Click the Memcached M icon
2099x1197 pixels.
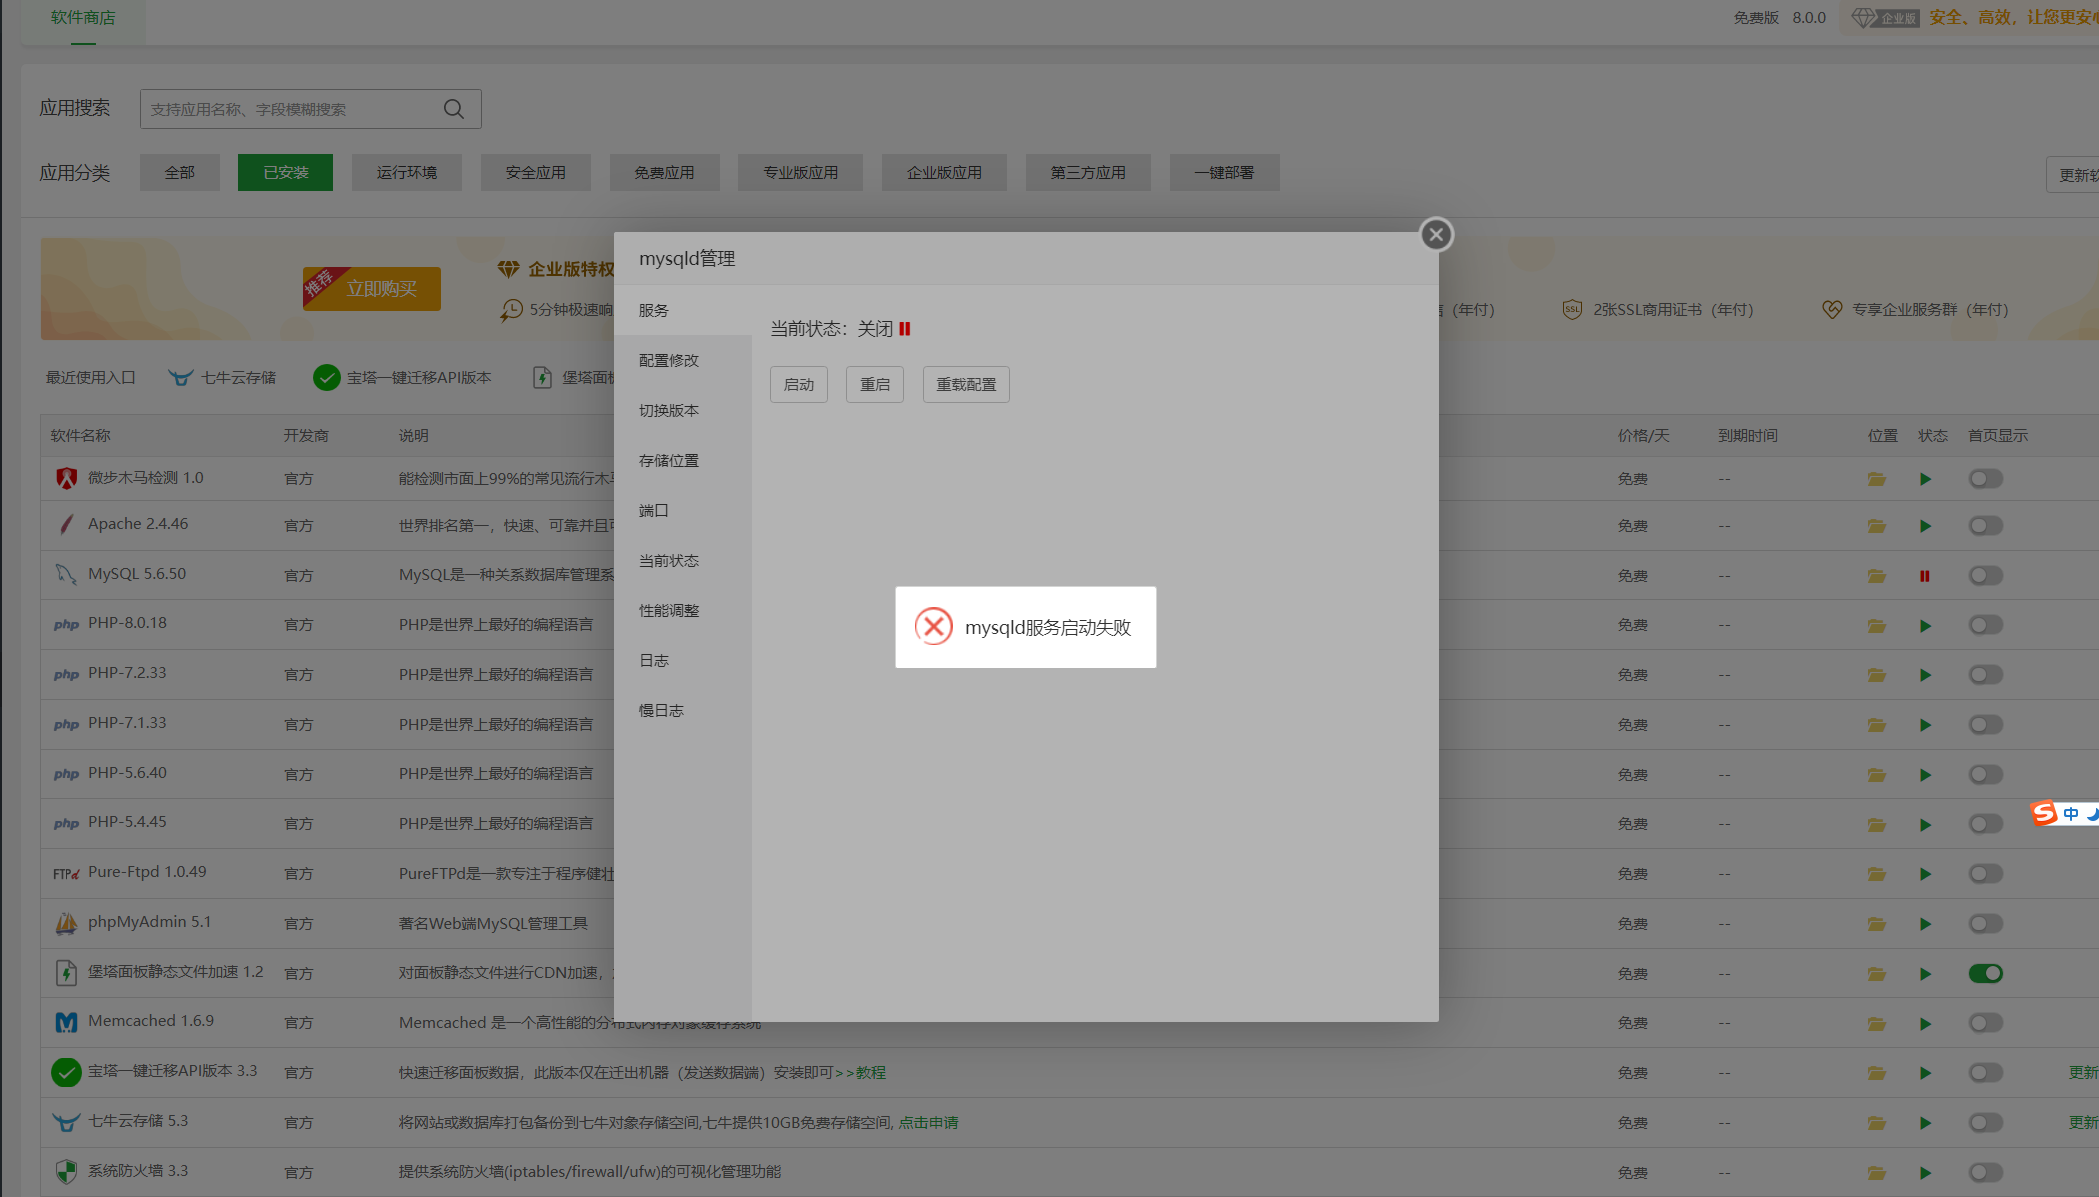point(66,1022)
